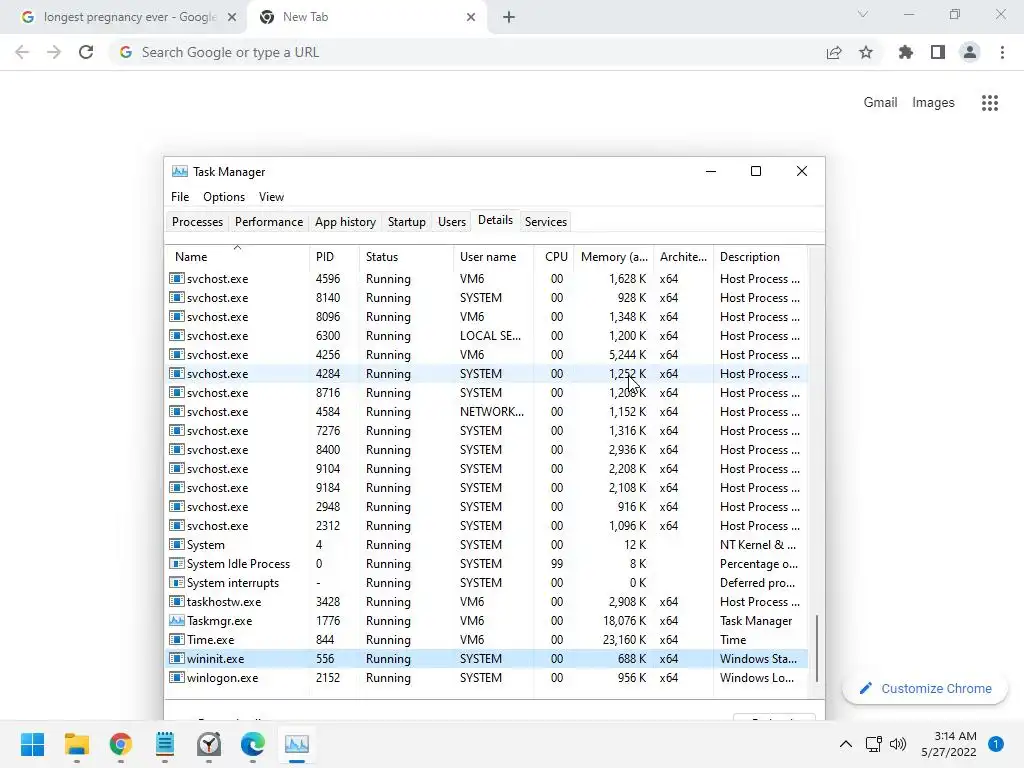
Task: Open notification badge in taskbar
Action: point(996,744)
